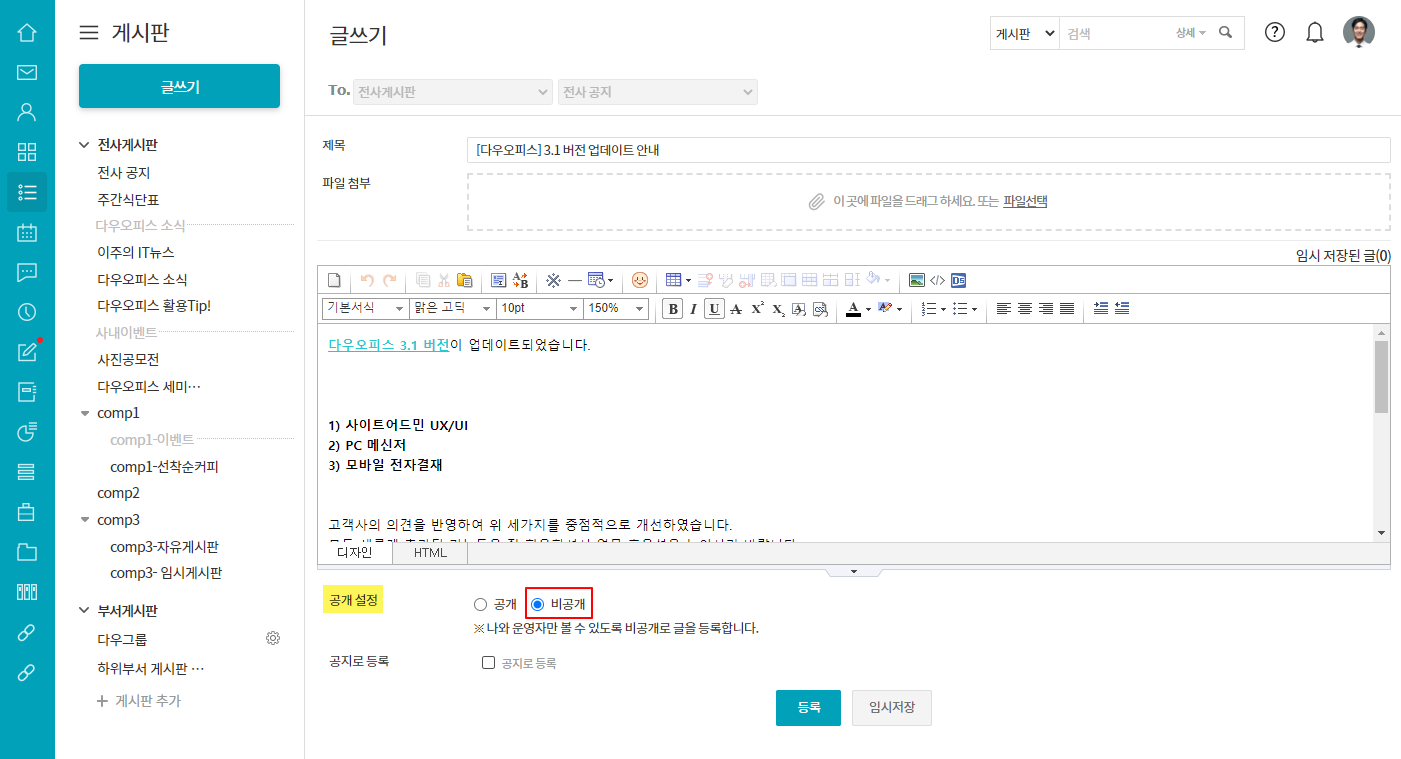Open the 맑은 고딕 font dropdown
This screenshot has width=1401, height=759.
tap(452, 308)
